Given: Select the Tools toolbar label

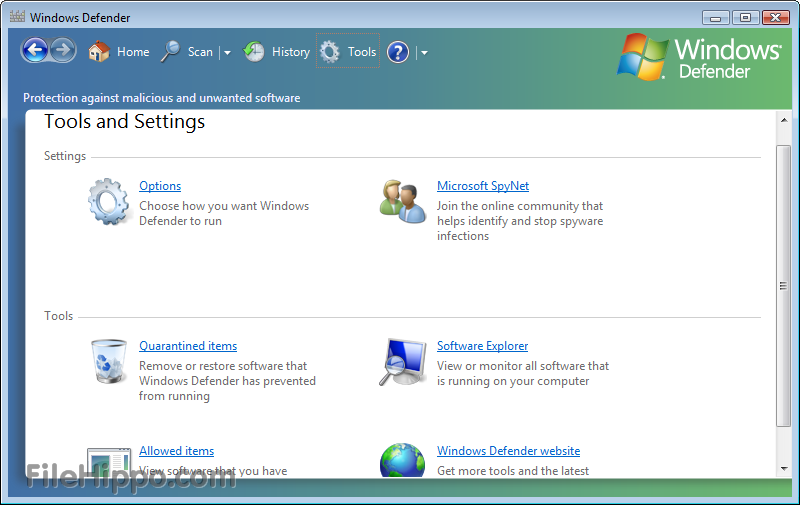Looking at the screenshot, I should pos(362,52).
